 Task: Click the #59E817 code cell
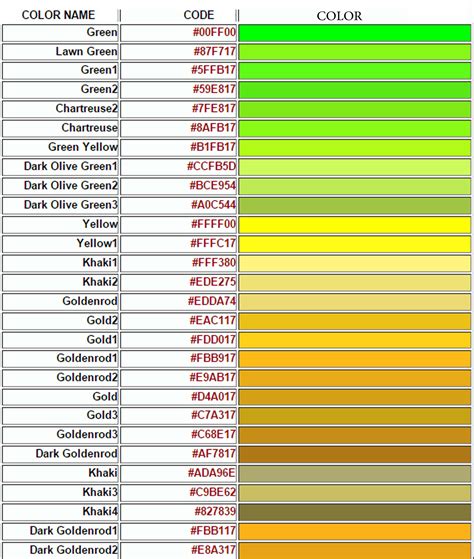179,90
